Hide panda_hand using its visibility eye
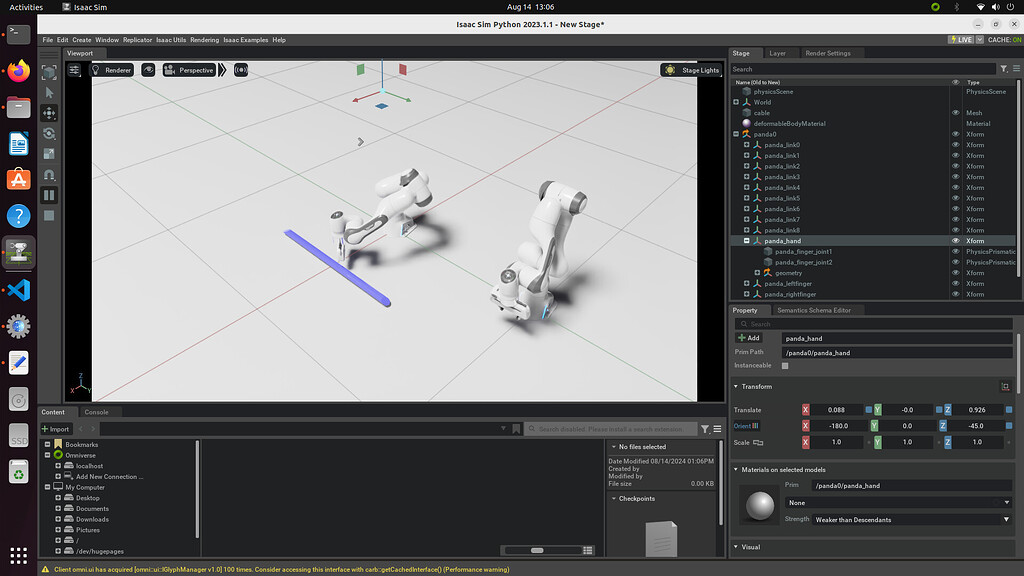This screenshot has height=576, width=1024. tap(954, 240)
